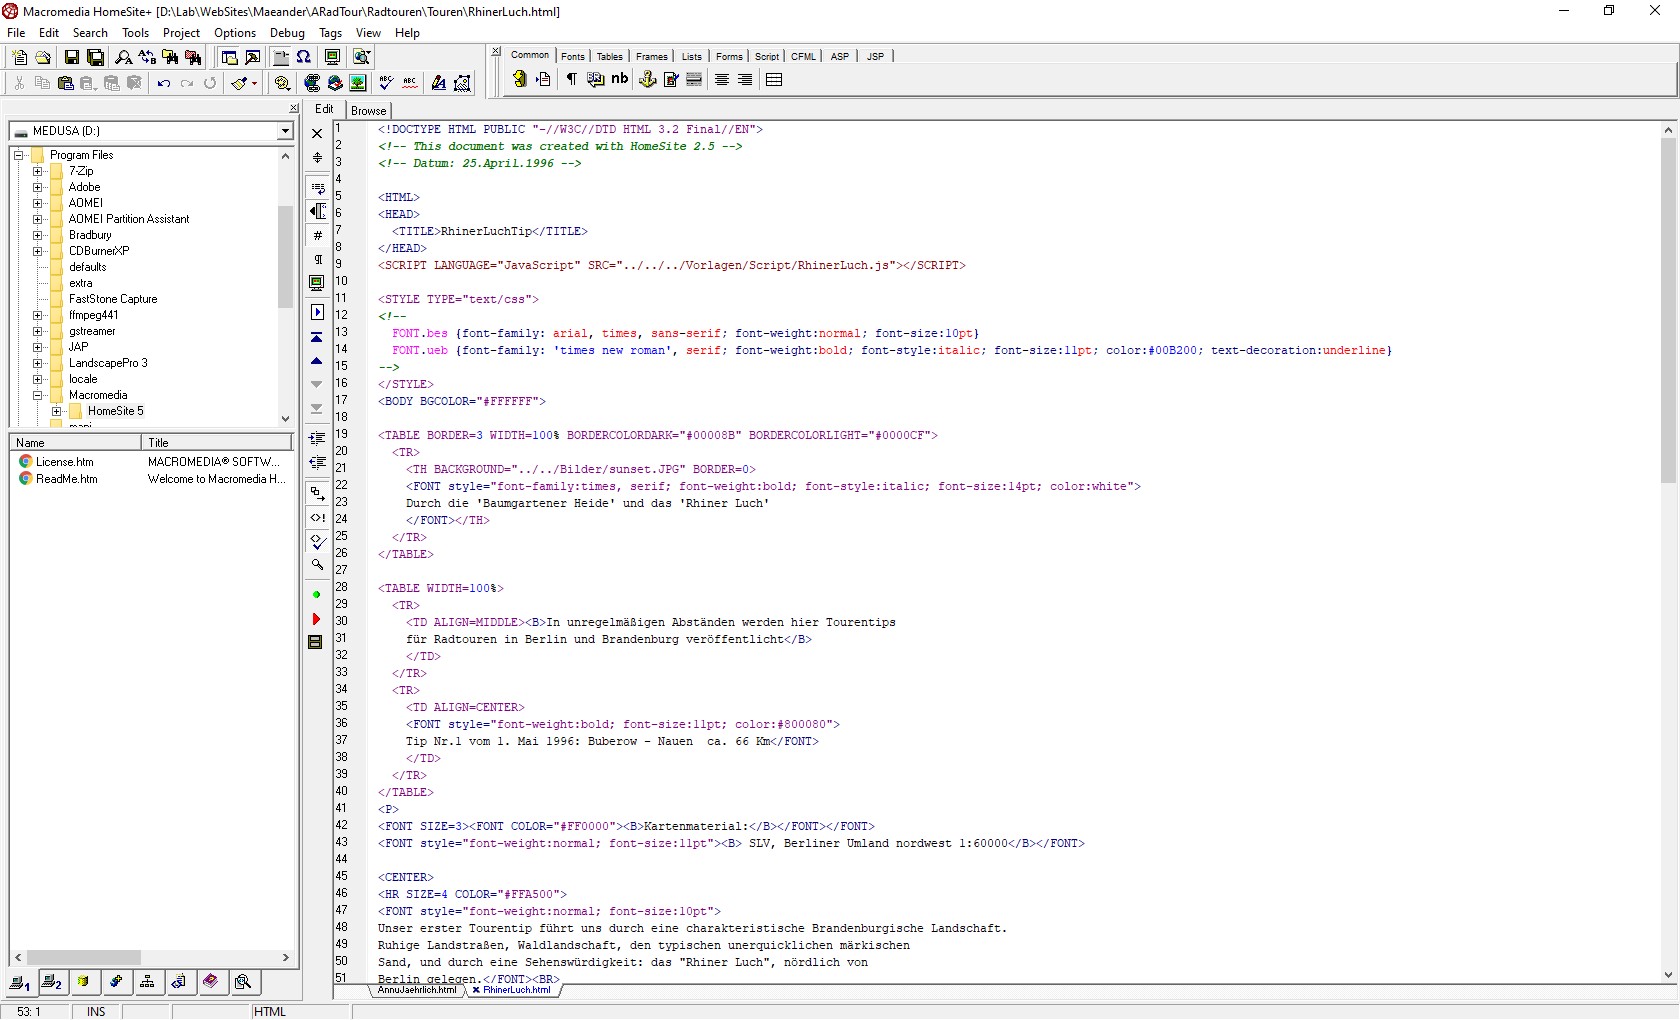1680x1020 pixels.
Task: Sort files by the Name column header
Action: click(75, 443)
